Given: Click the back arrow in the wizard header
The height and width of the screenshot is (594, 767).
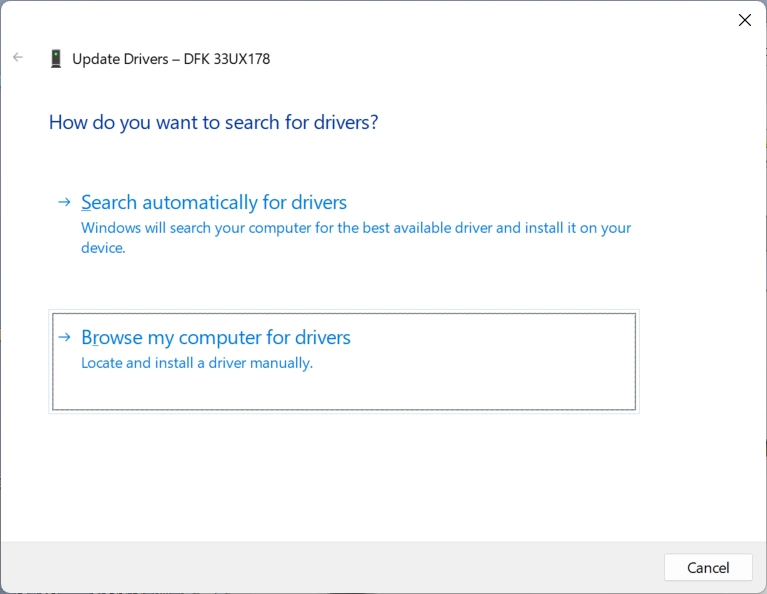Looking at the screenshot, I should tap(18, 58).
